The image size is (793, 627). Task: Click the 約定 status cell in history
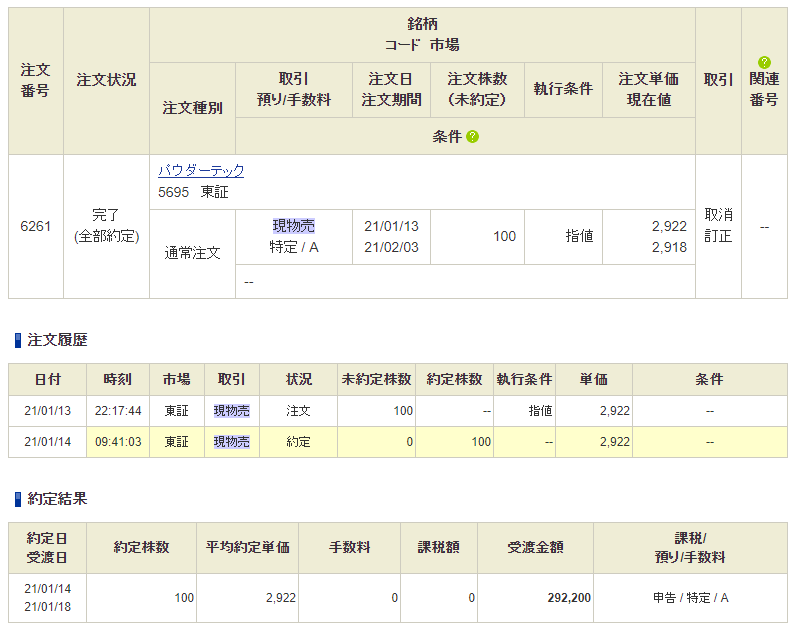298,442
